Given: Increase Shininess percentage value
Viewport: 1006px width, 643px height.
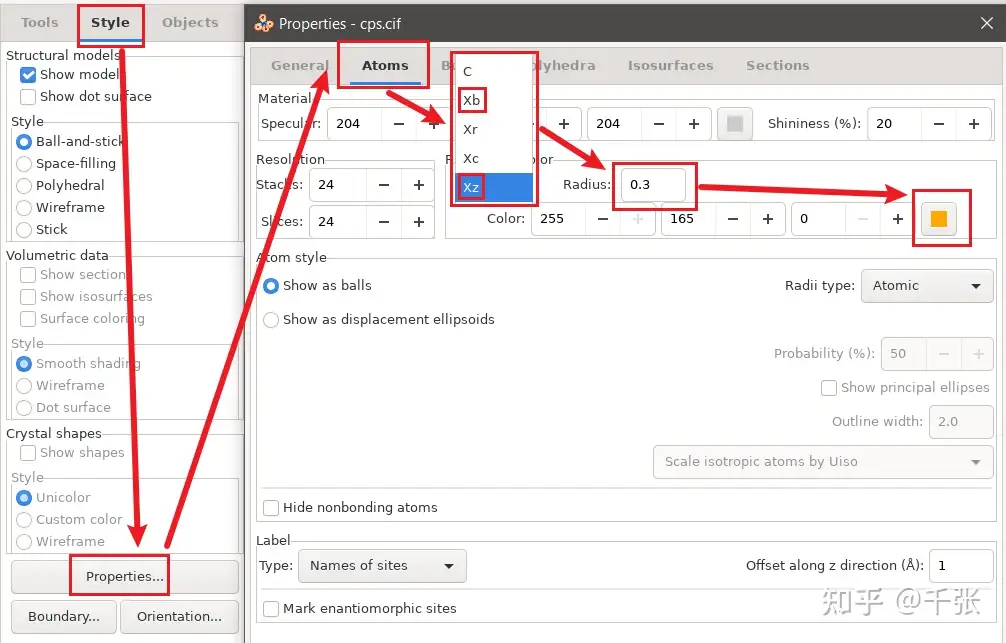Looking at the screenshot, I should pyautogui.click(x=974, y=124).
